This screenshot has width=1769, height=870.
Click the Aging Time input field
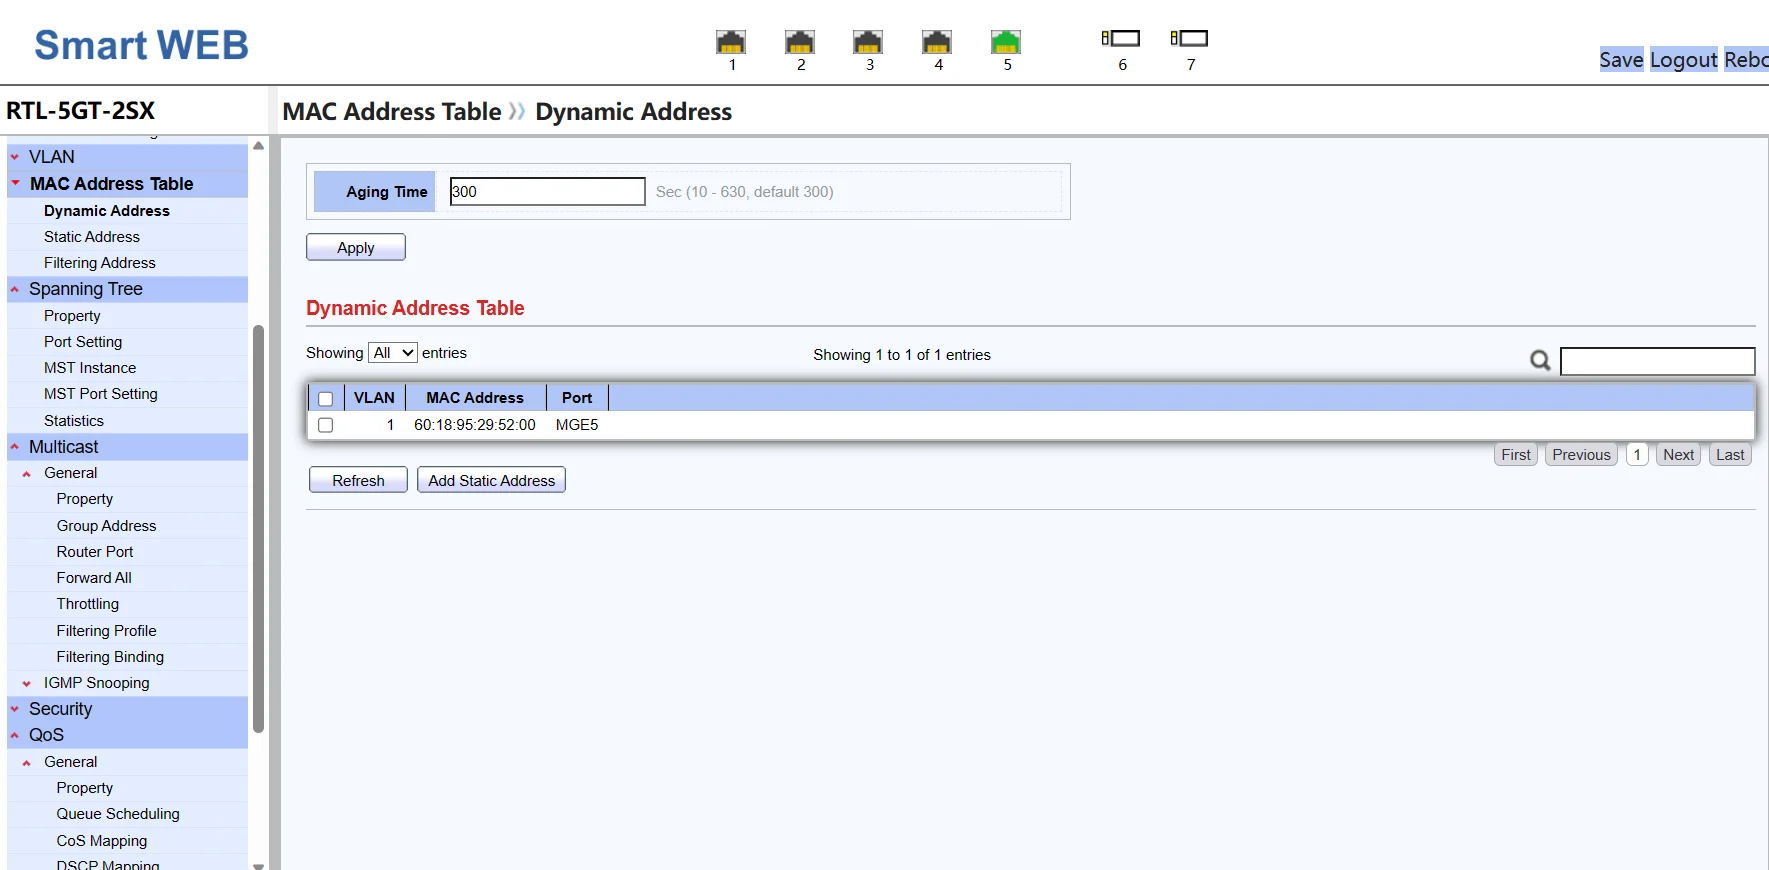547,192
